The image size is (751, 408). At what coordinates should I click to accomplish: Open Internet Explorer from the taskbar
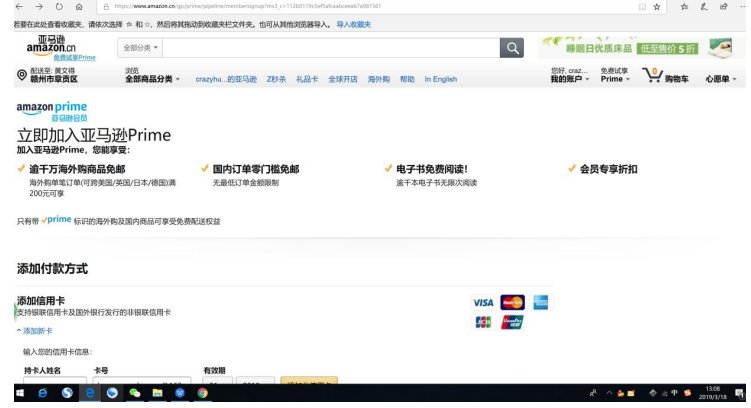point(43,393)
